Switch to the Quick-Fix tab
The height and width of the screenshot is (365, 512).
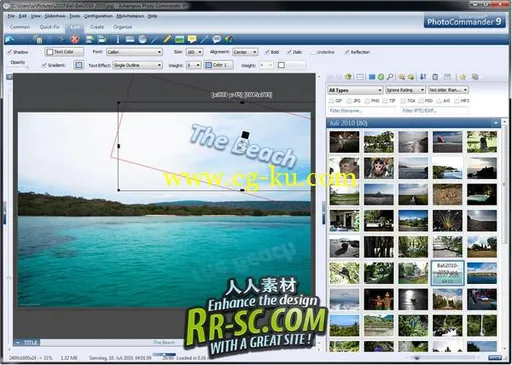click(x=49, y=27)
